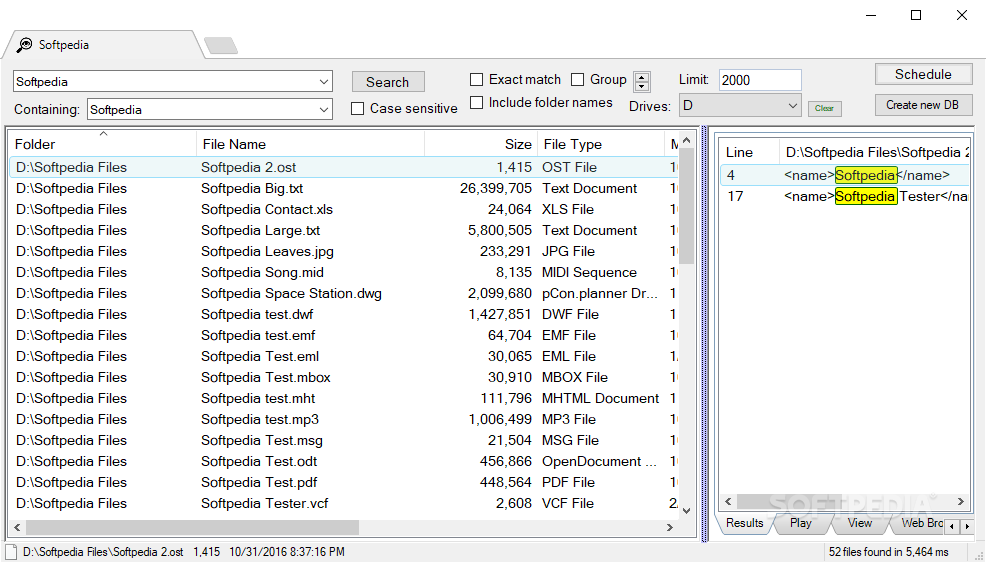Click preview line 17 Softpedia Tester match
Image resolution: width=986 pixels, height=563 pixels.
(845, 196)
